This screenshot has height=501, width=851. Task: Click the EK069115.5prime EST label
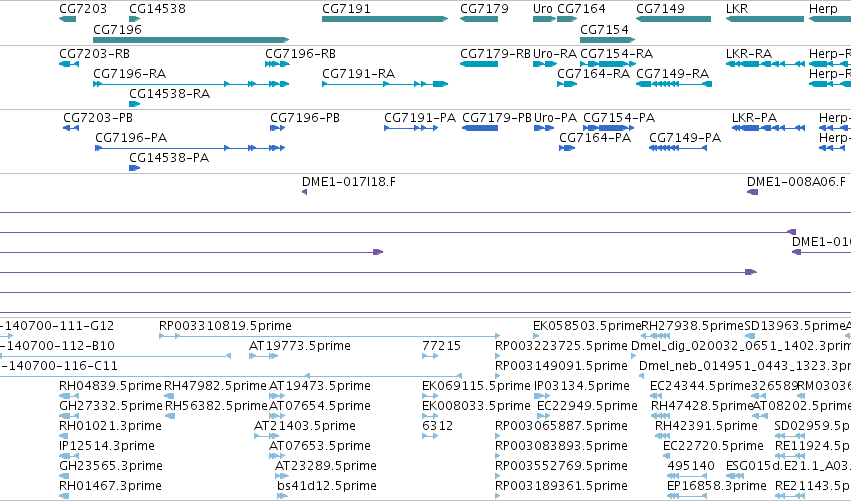click(x=476, y=386)
